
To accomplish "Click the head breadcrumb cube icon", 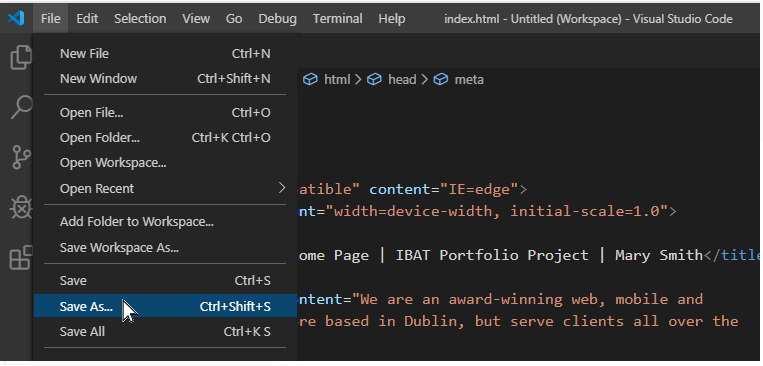I will [374, 79].
